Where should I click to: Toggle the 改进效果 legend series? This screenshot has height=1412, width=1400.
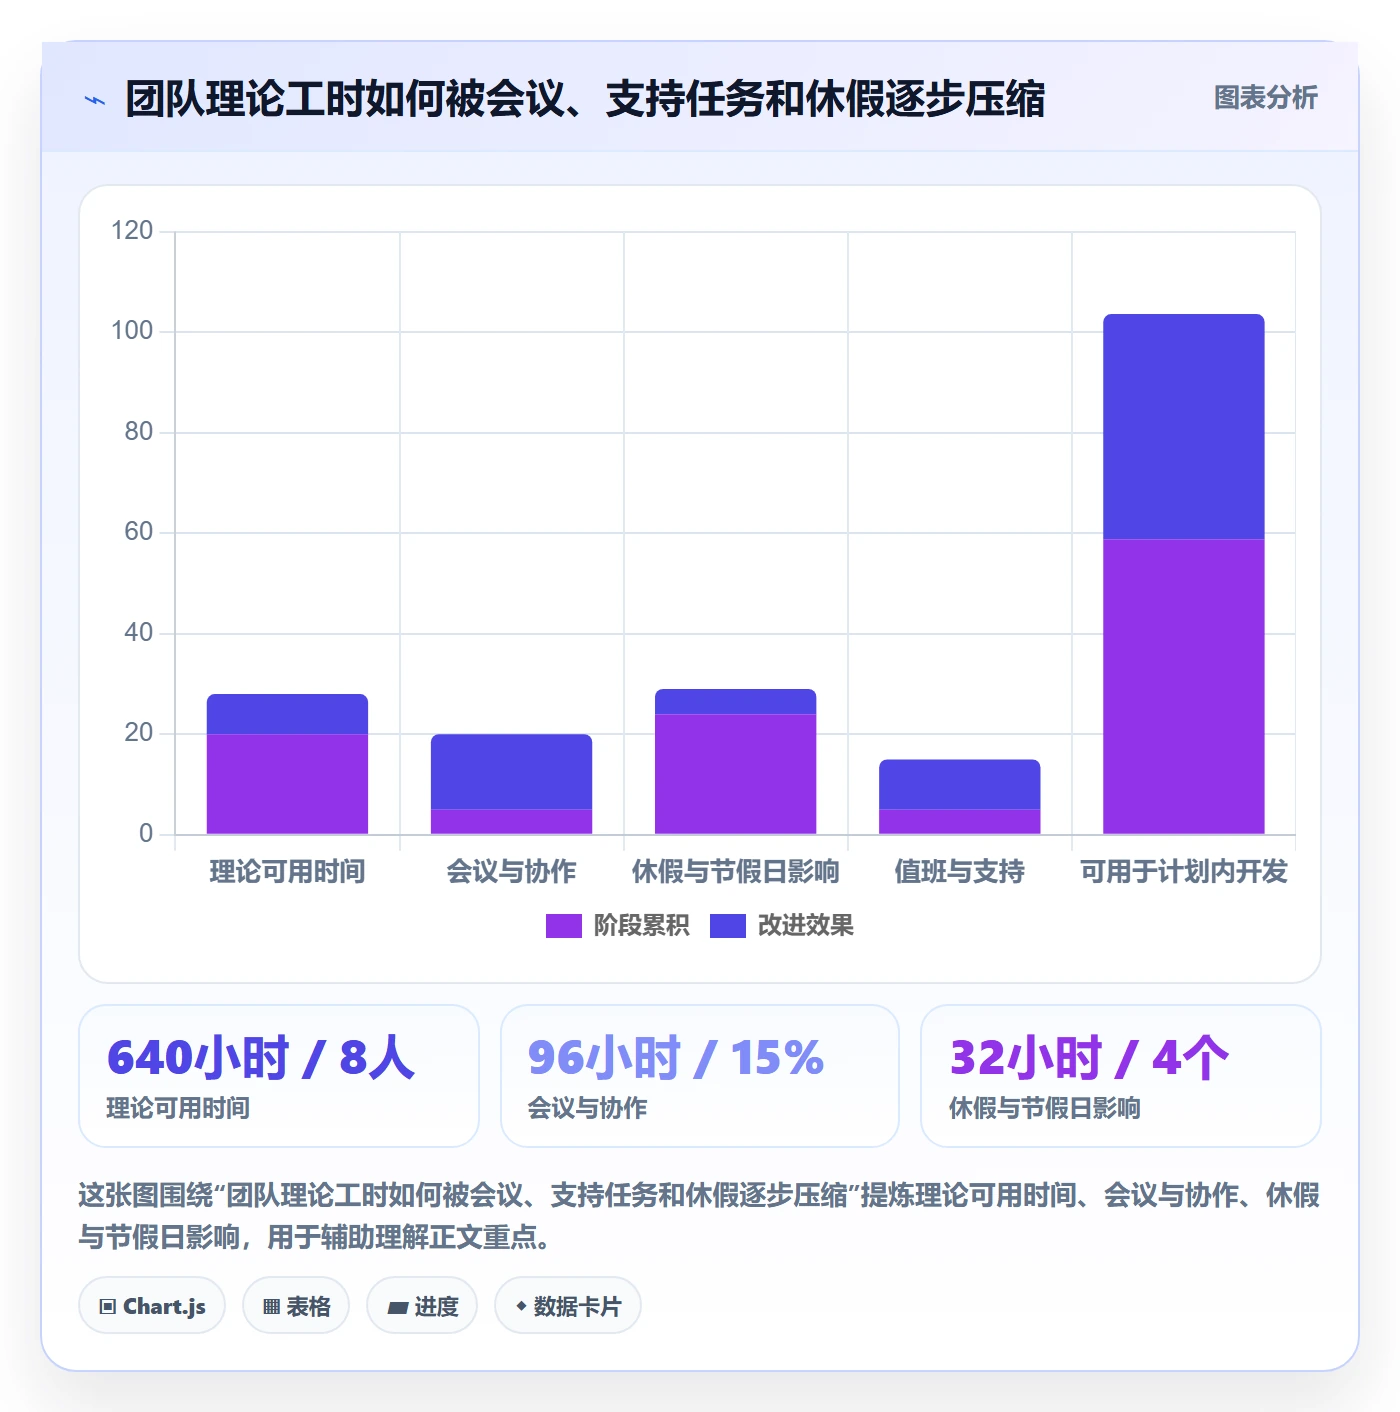coord(781,925)
